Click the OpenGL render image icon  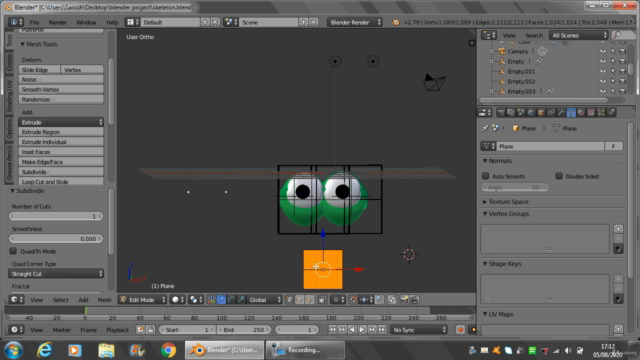tap(404, 300)
